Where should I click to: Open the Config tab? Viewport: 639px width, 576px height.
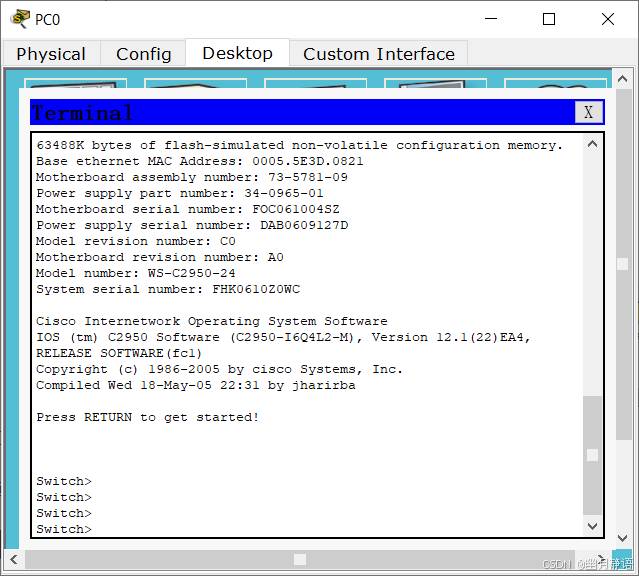[x=143, y=54]
